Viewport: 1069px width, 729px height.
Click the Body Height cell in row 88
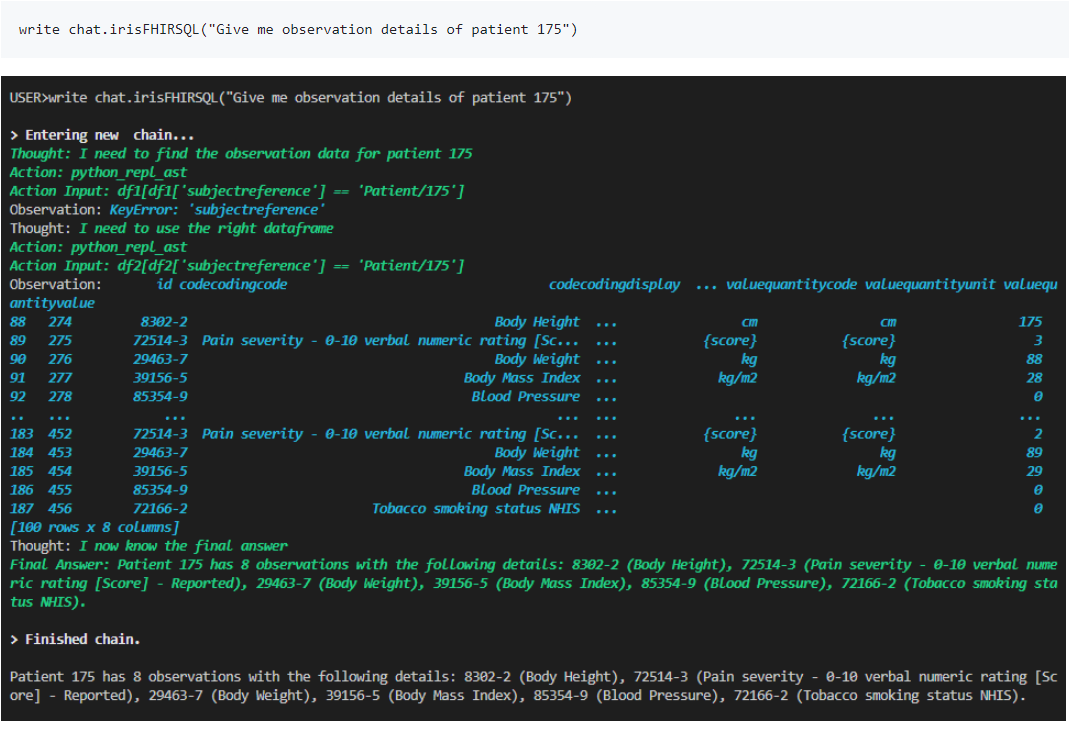pos(537,322)
